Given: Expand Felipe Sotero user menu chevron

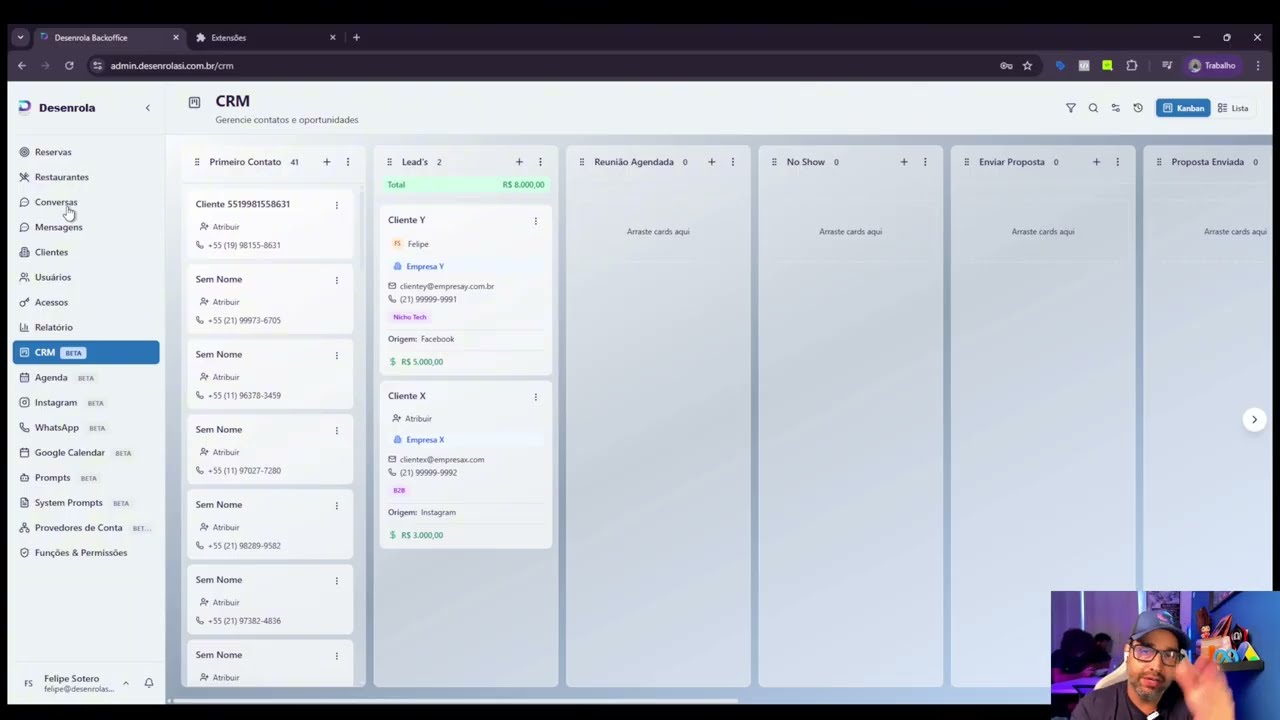Looking at the screenshot, I should [x=125, y=683].
